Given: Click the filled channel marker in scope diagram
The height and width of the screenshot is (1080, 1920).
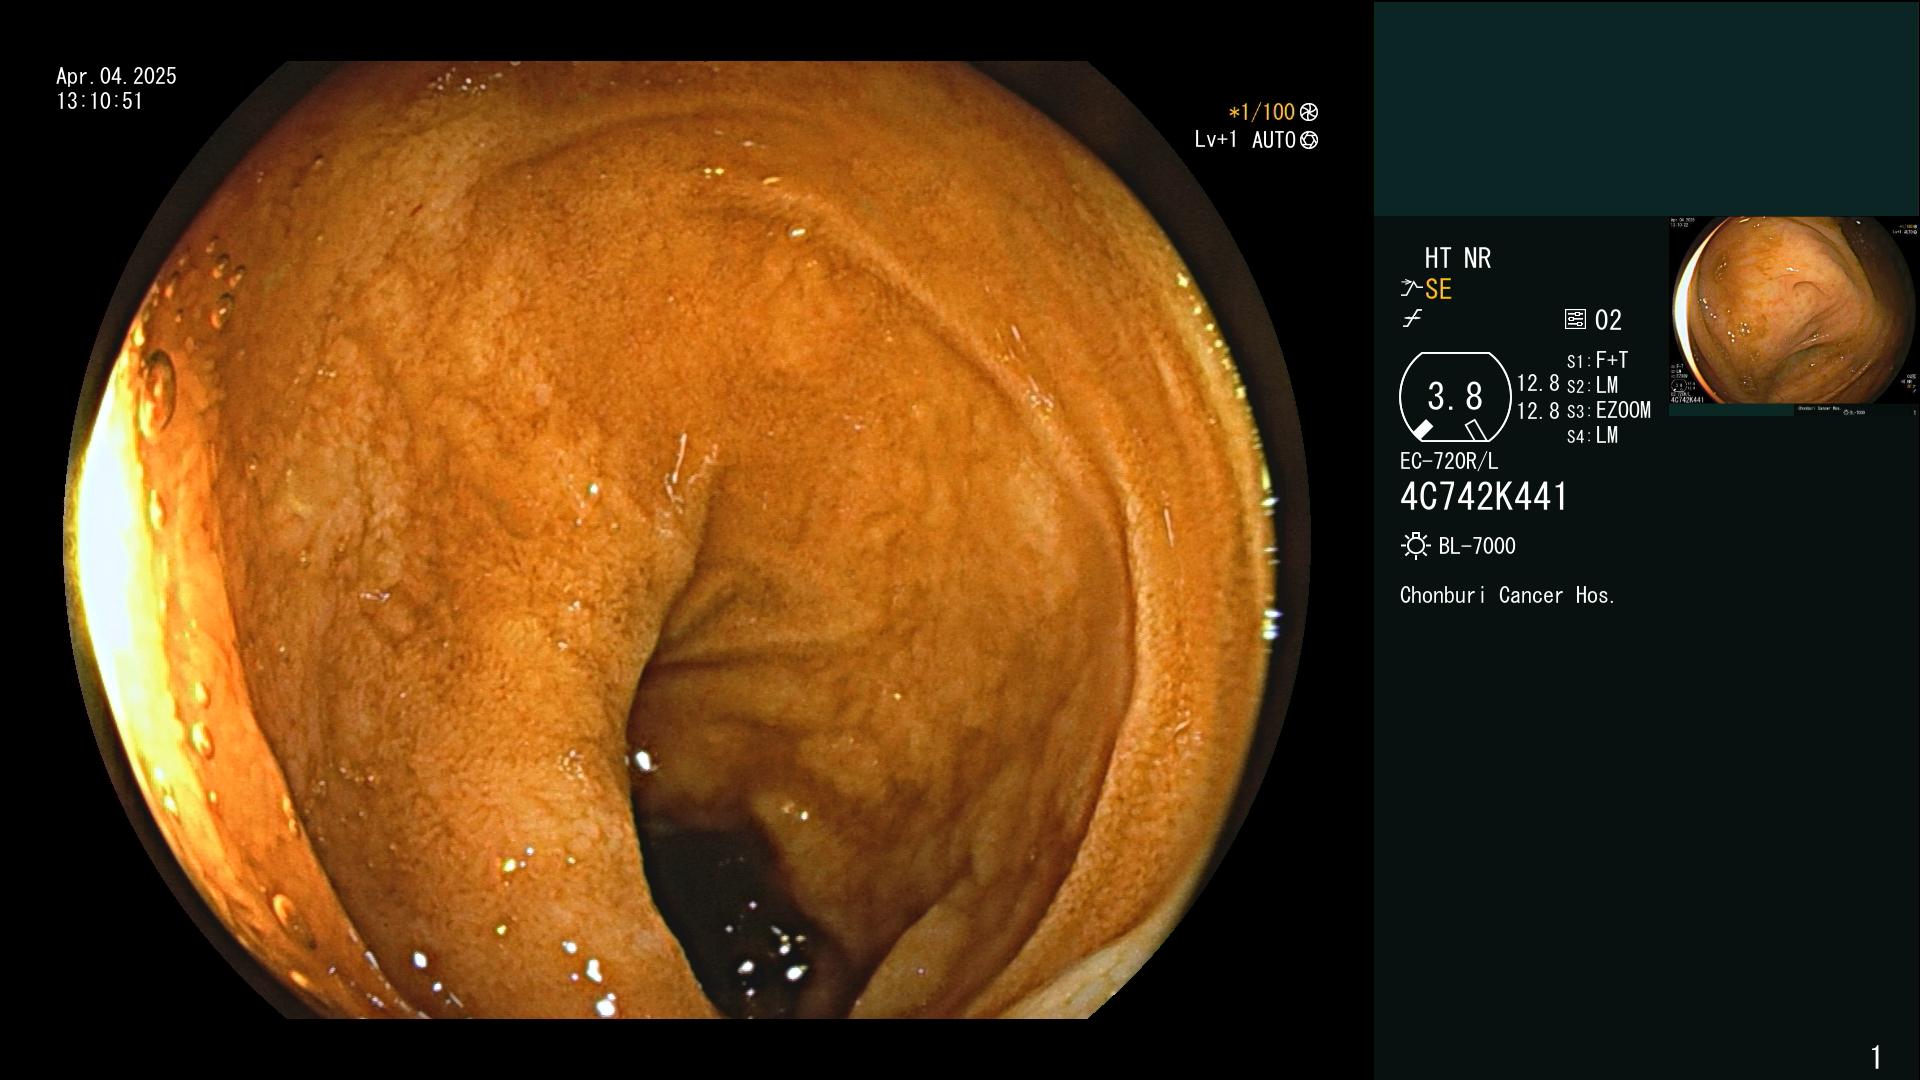Looking at the screenshot, I should click(1422, 430).
